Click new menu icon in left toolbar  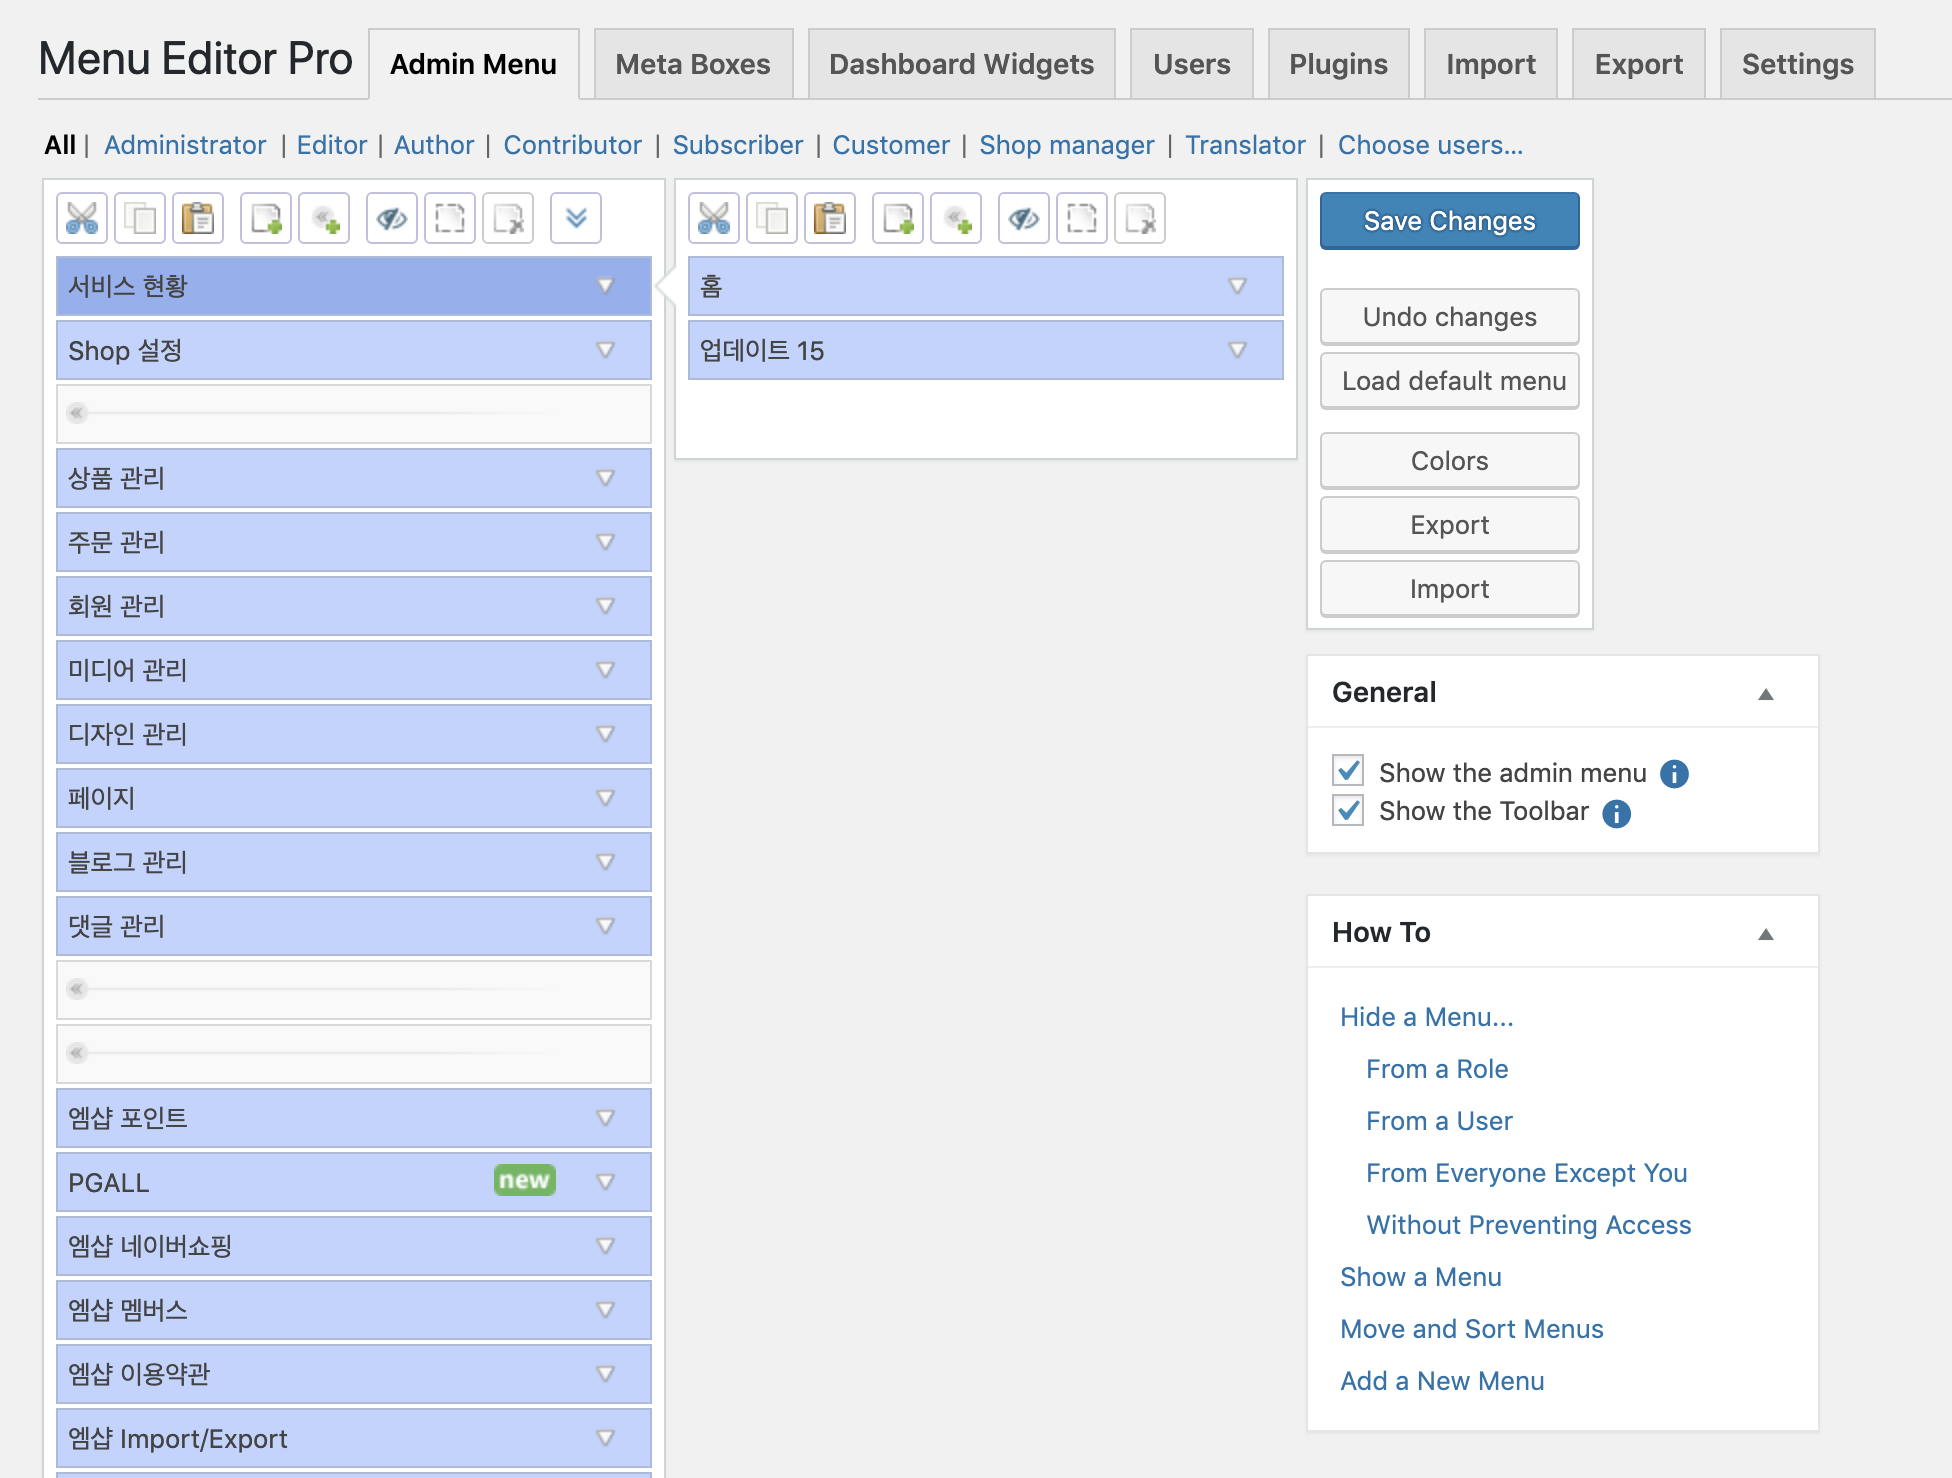266,218
